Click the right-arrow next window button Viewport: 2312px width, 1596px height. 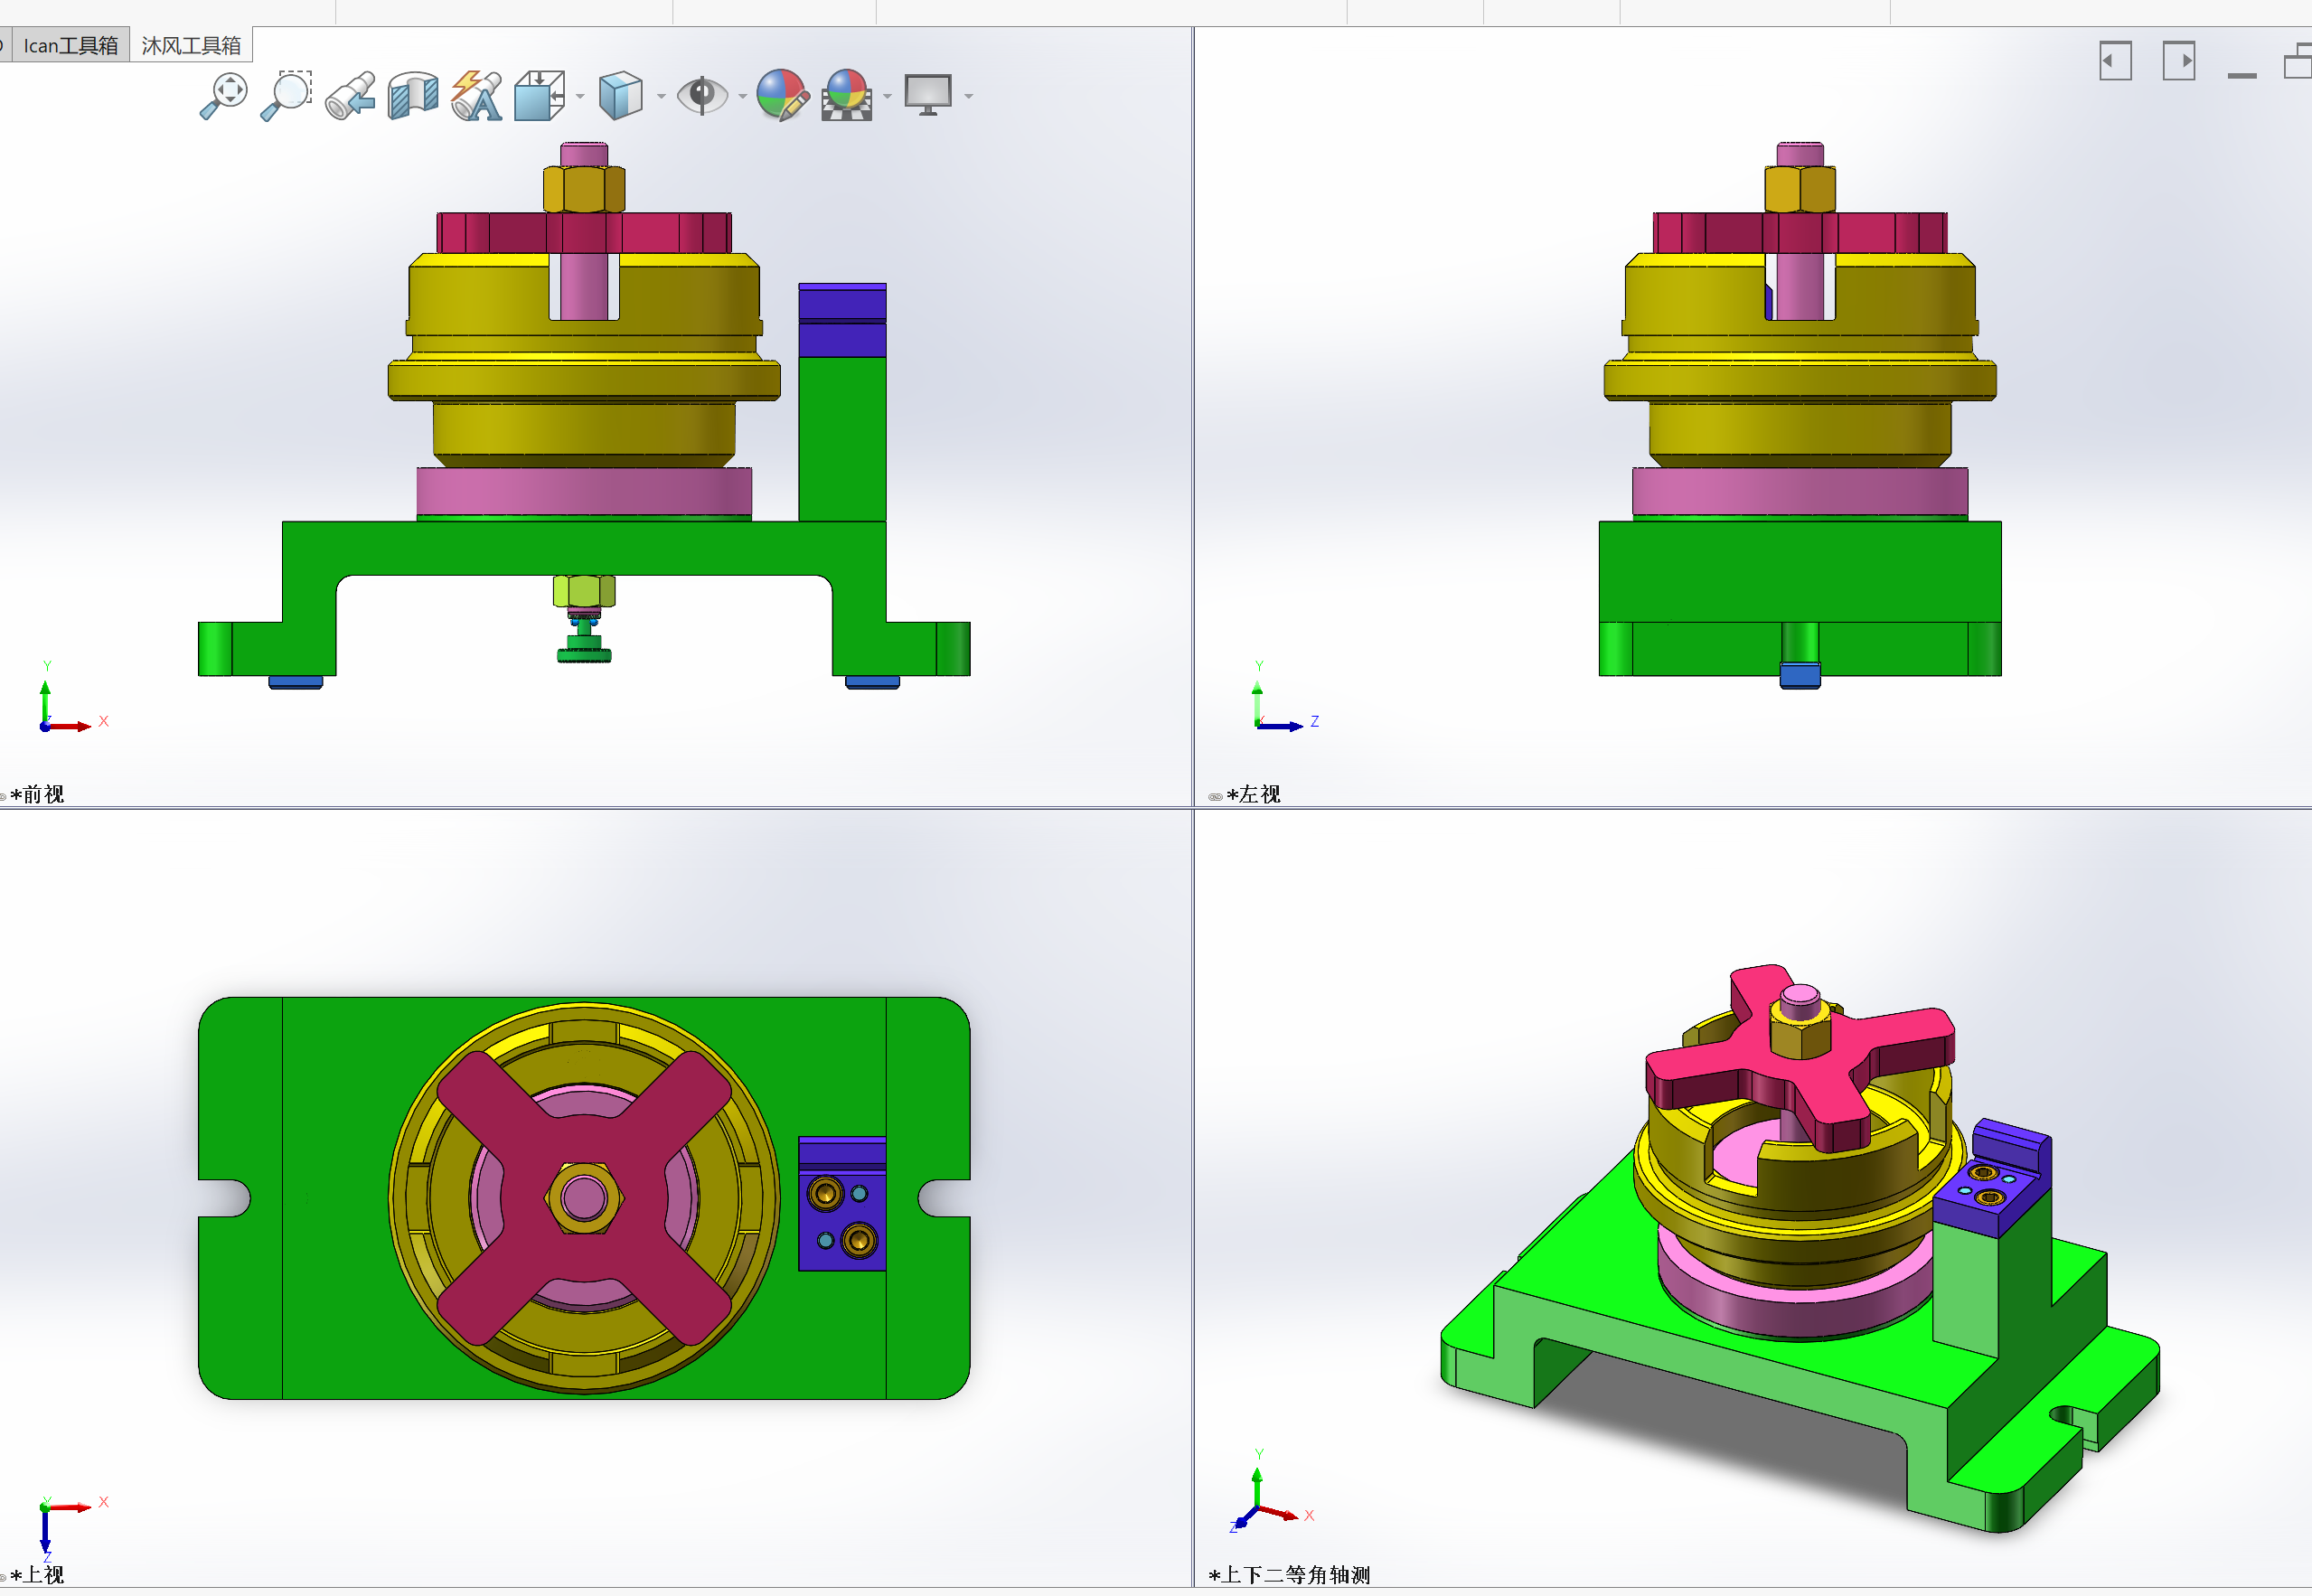click(2178, 61)
